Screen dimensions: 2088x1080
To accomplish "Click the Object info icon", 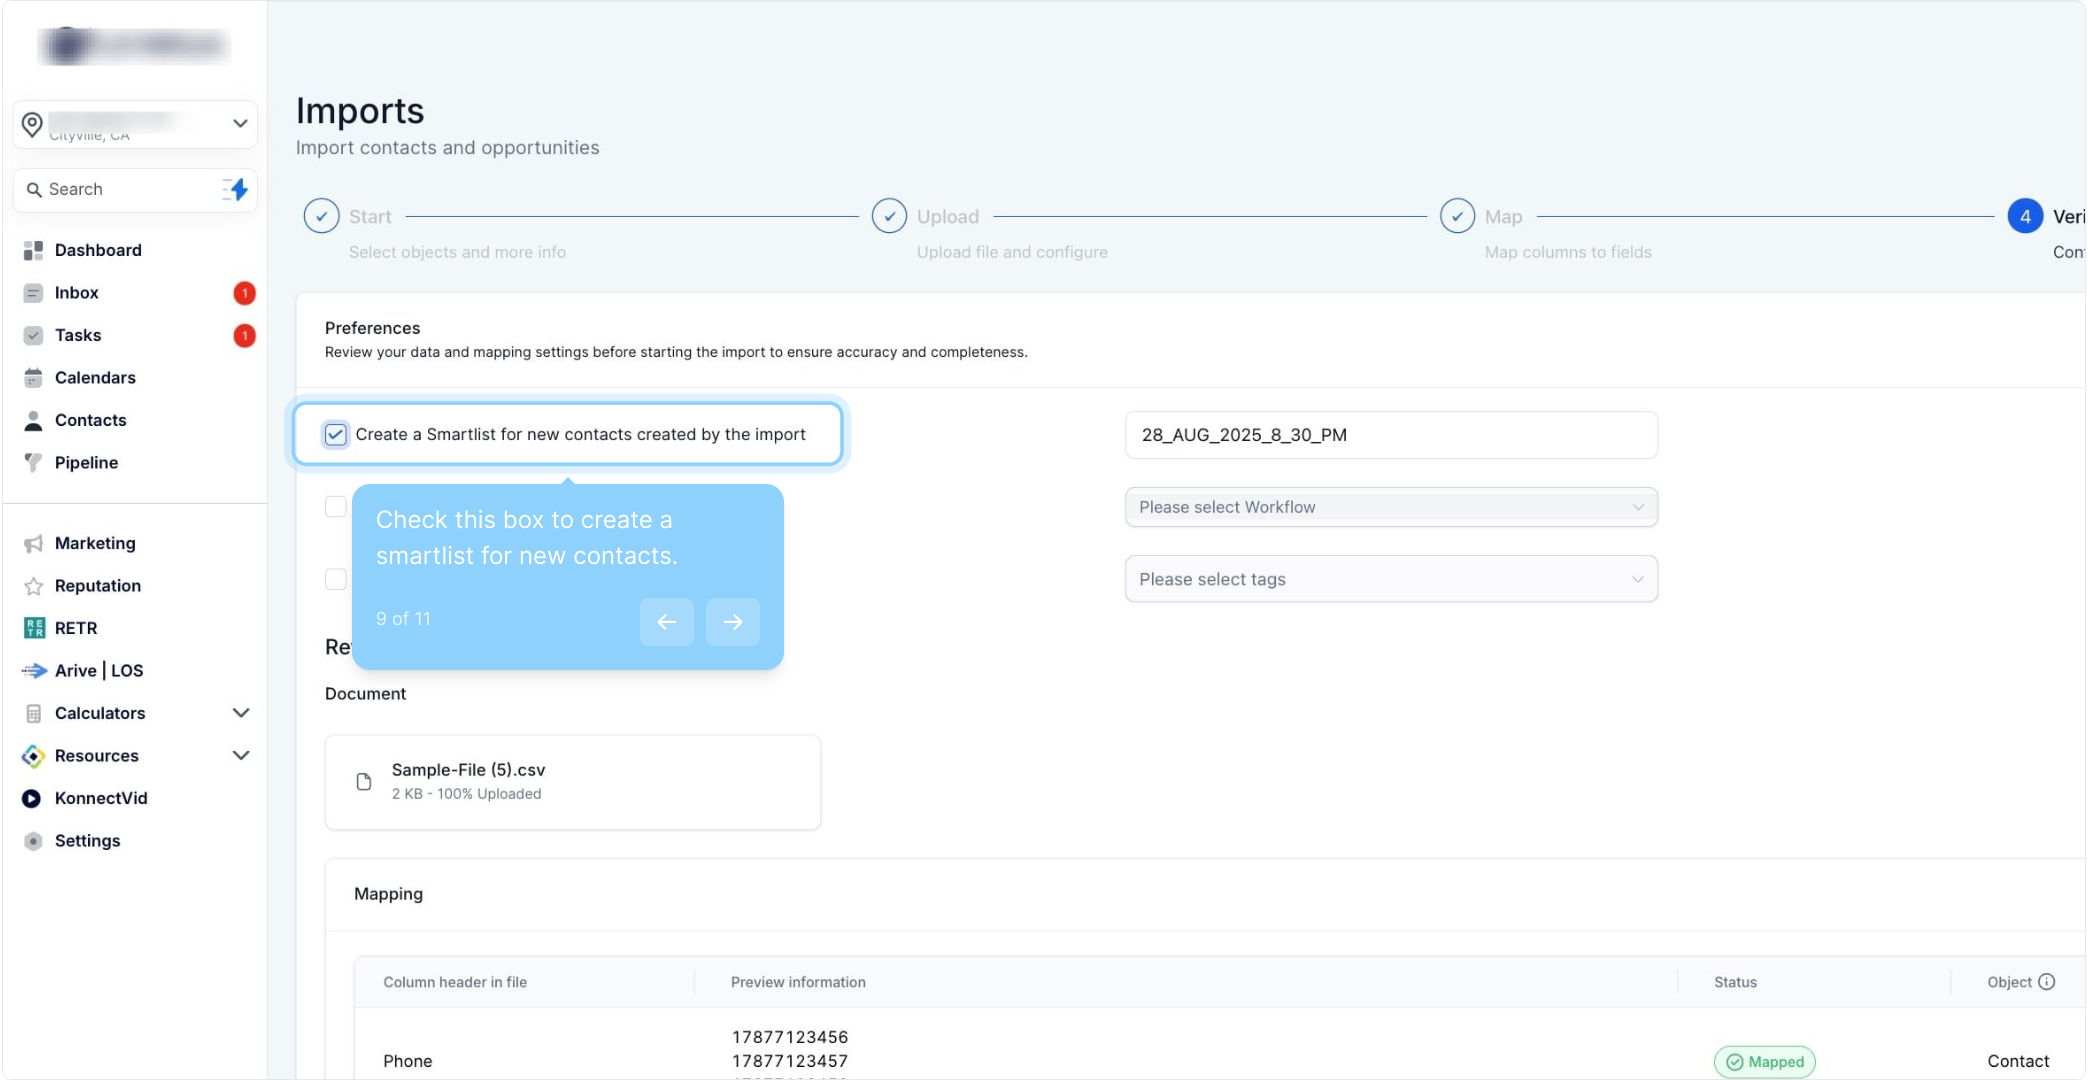I will tap(2046, 982).
